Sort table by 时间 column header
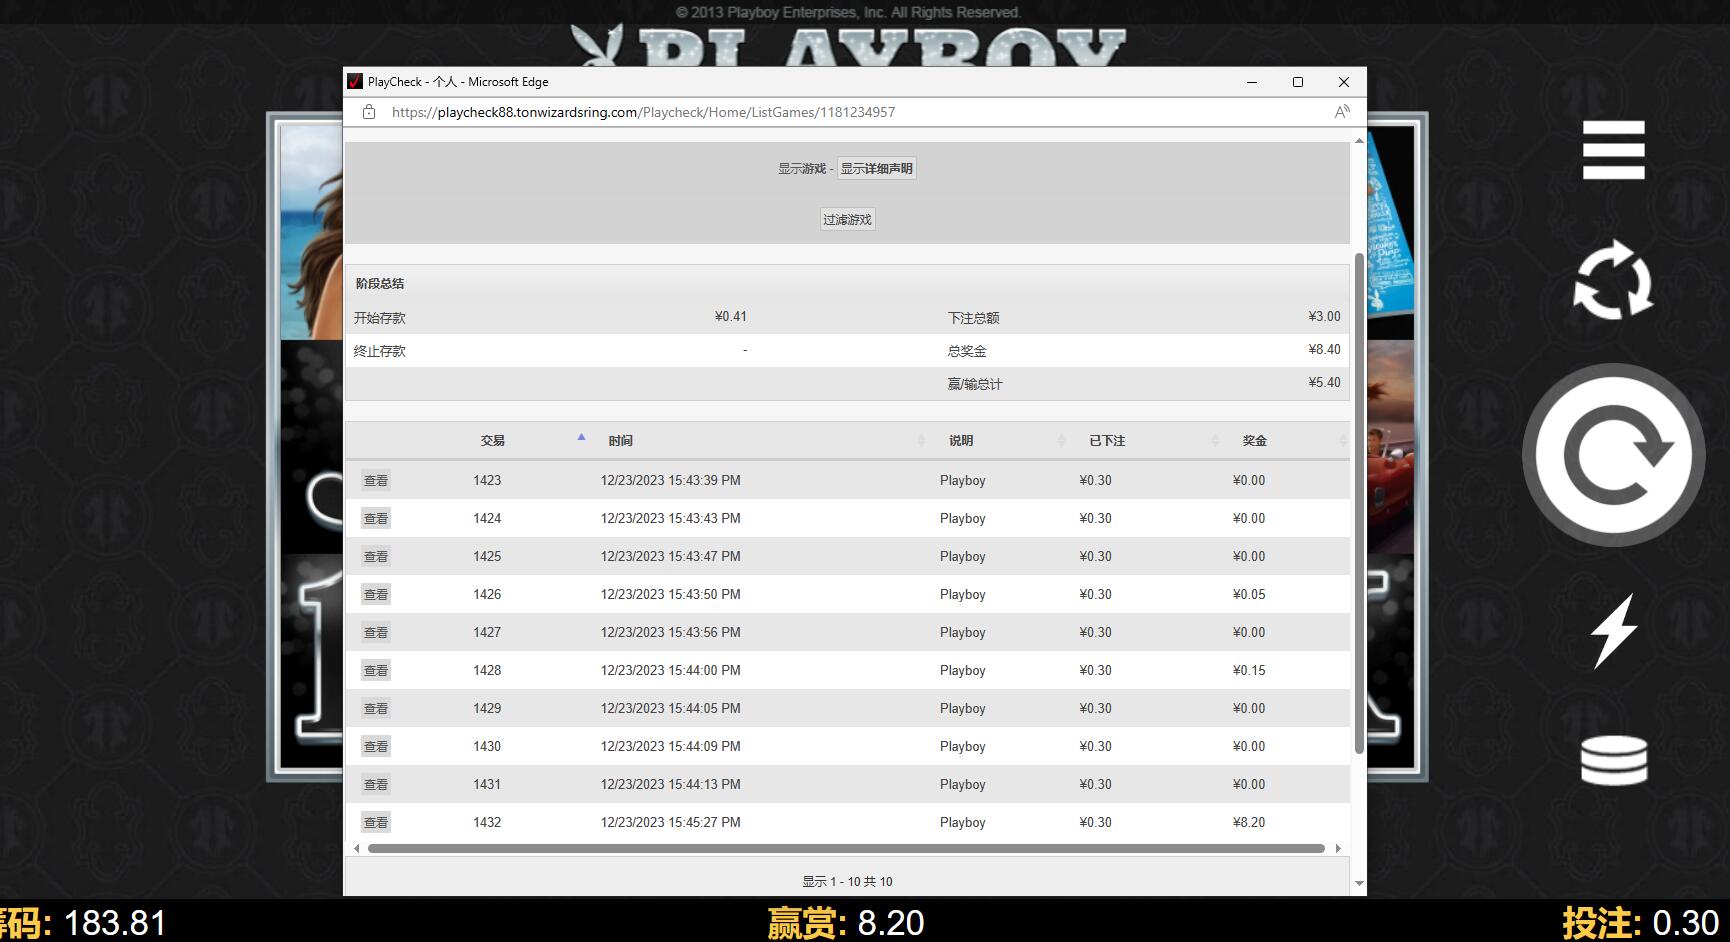The height and width of the screenshot is (942, 1730). 620,440
